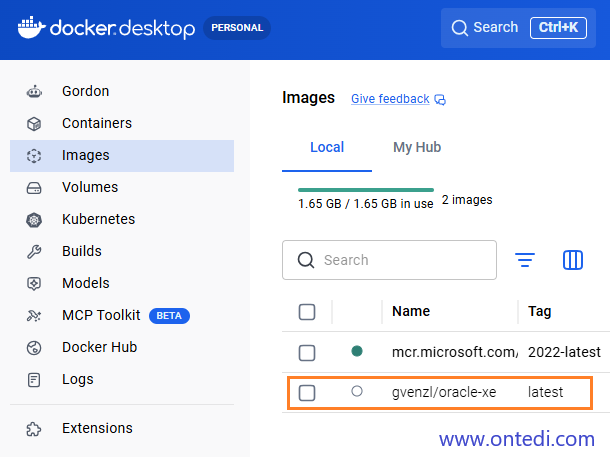This screenshot has height=457, width=610.
Task: Click the Gordon robot icon
Action: click(34, 92)
